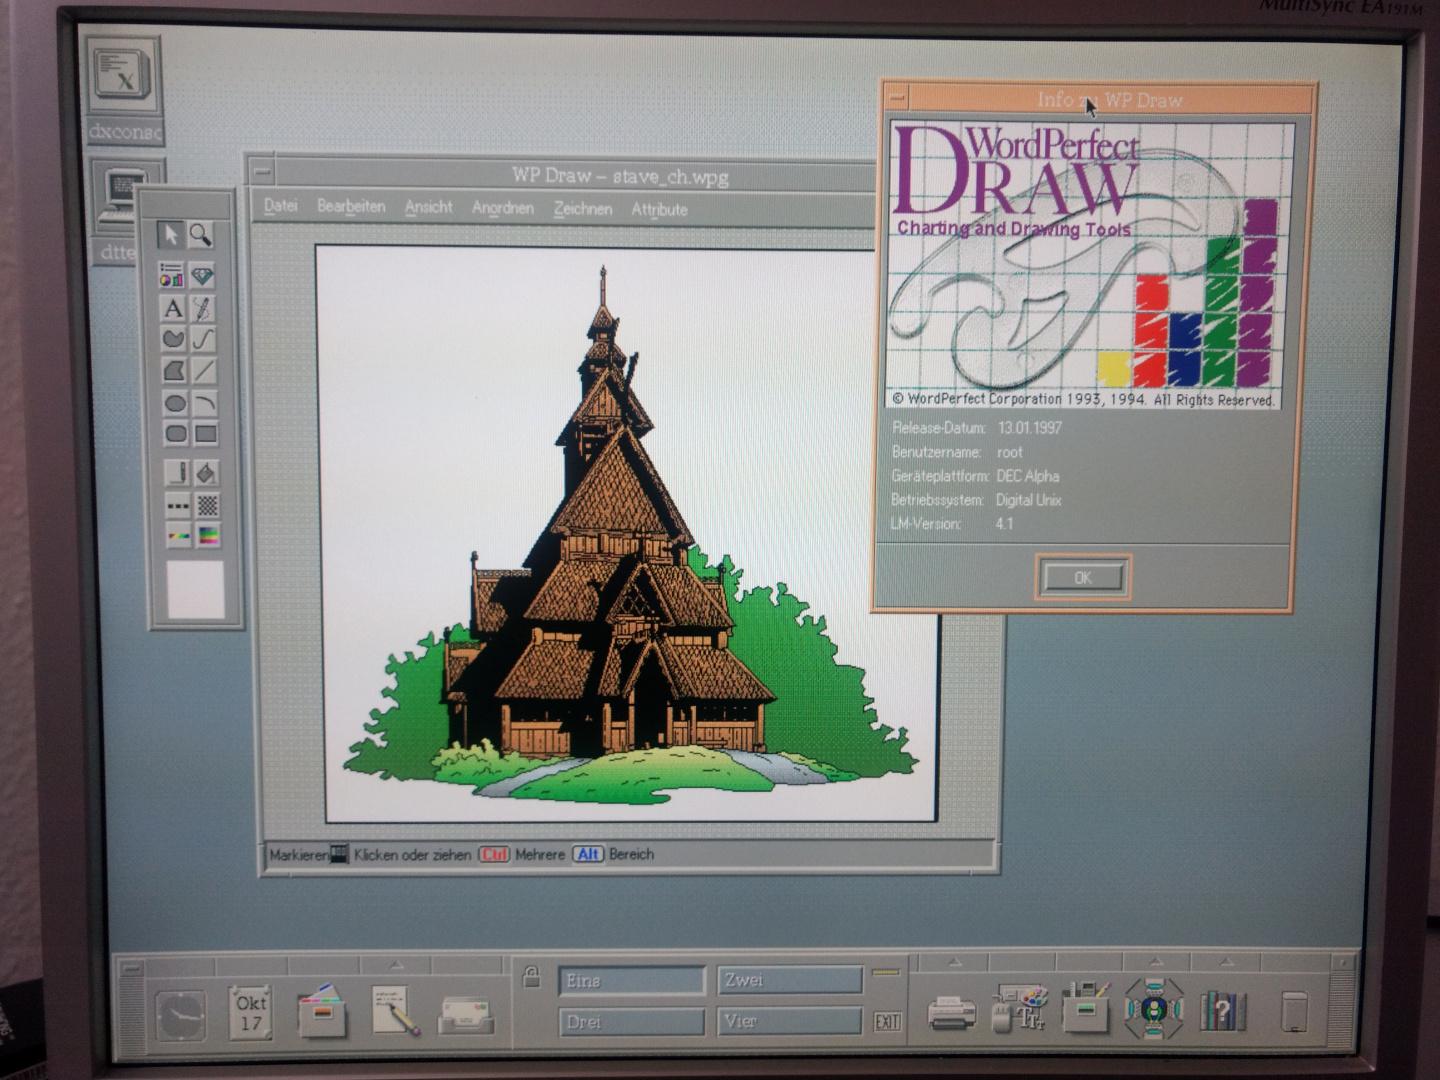Open the Info dialog window menu button
This screenshot has height=1080, width=1440.
(x=898, y=98)
